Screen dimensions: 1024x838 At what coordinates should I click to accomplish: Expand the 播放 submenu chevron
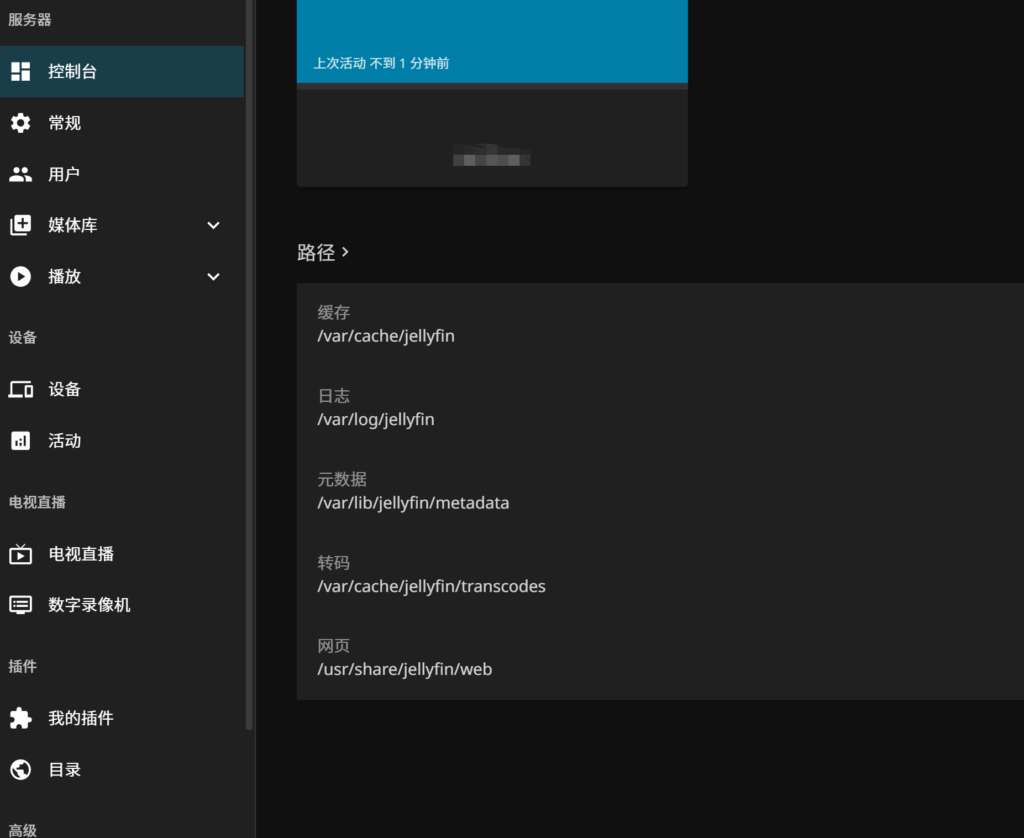(x=213, y=276)
